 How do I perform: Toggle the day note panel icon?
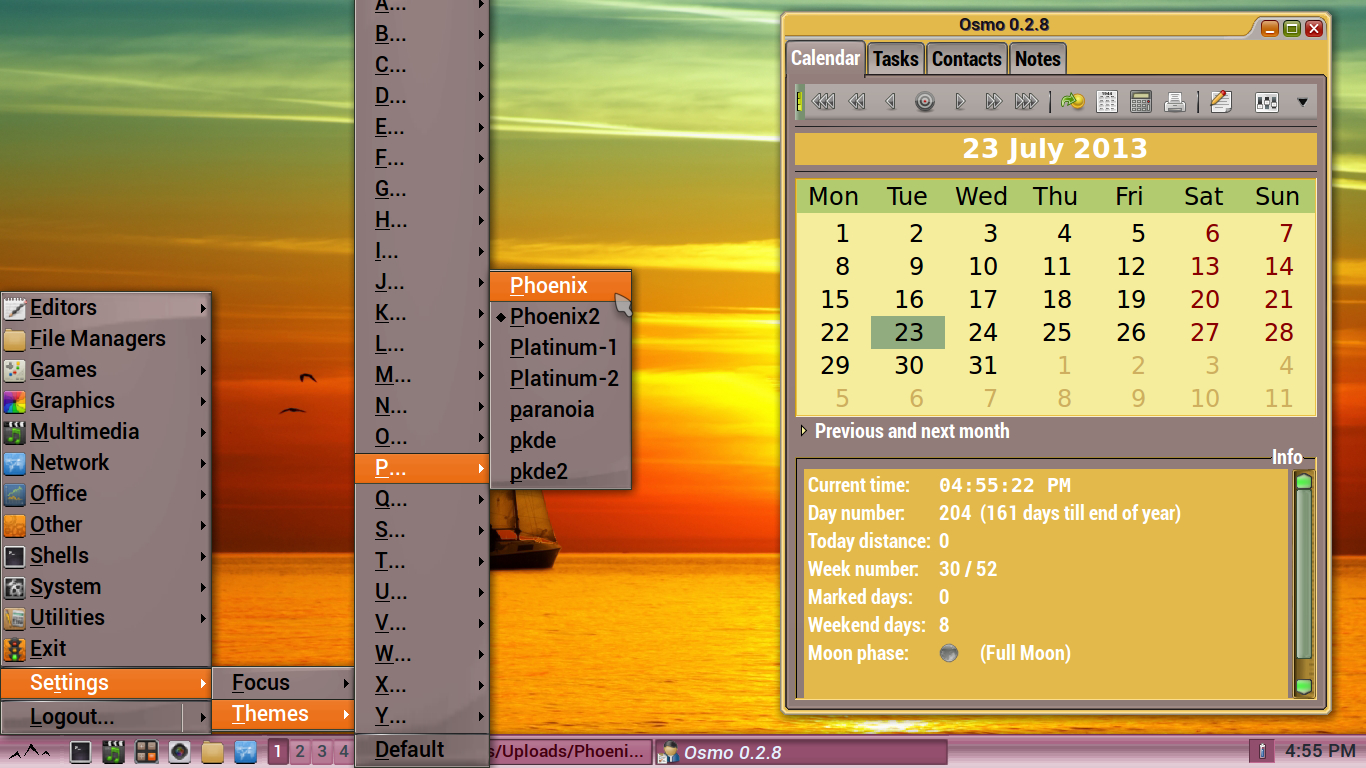coord(1221,101)
